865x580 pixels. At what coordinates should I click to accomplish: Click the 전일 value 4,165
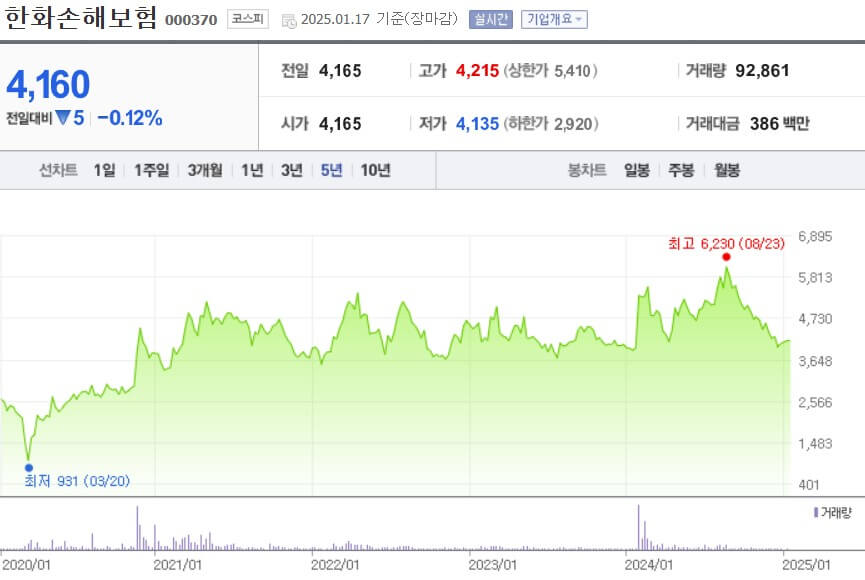point(340,71)
